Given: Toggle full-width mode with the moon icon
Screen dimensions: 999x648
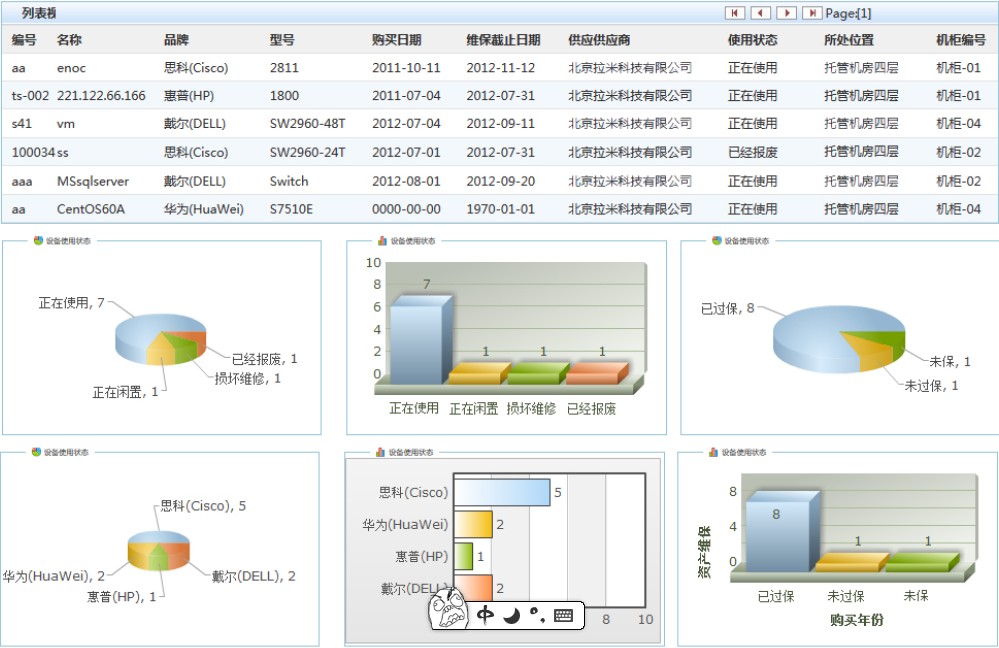Looking at the screenshot, I should [x=510, y=614].
